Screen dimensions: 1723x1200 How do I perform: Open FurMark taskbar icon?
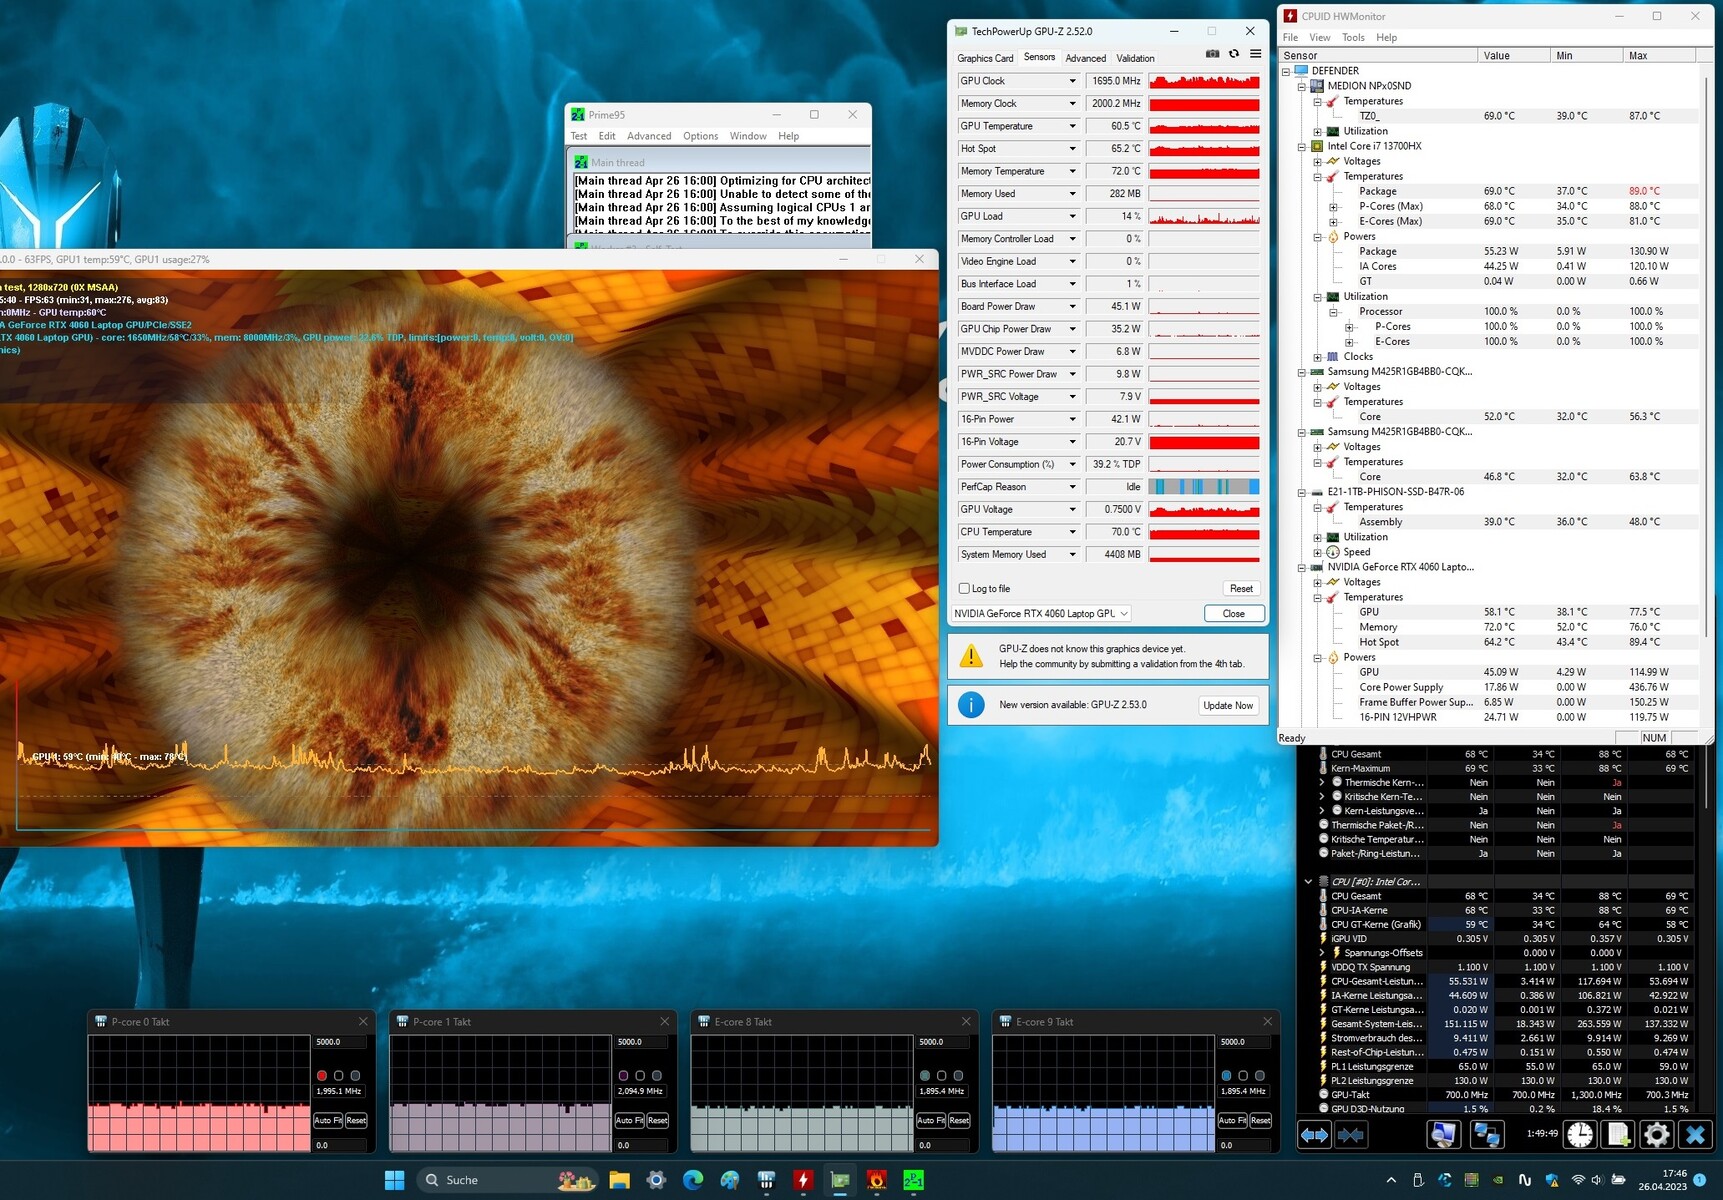(877, 1180)
